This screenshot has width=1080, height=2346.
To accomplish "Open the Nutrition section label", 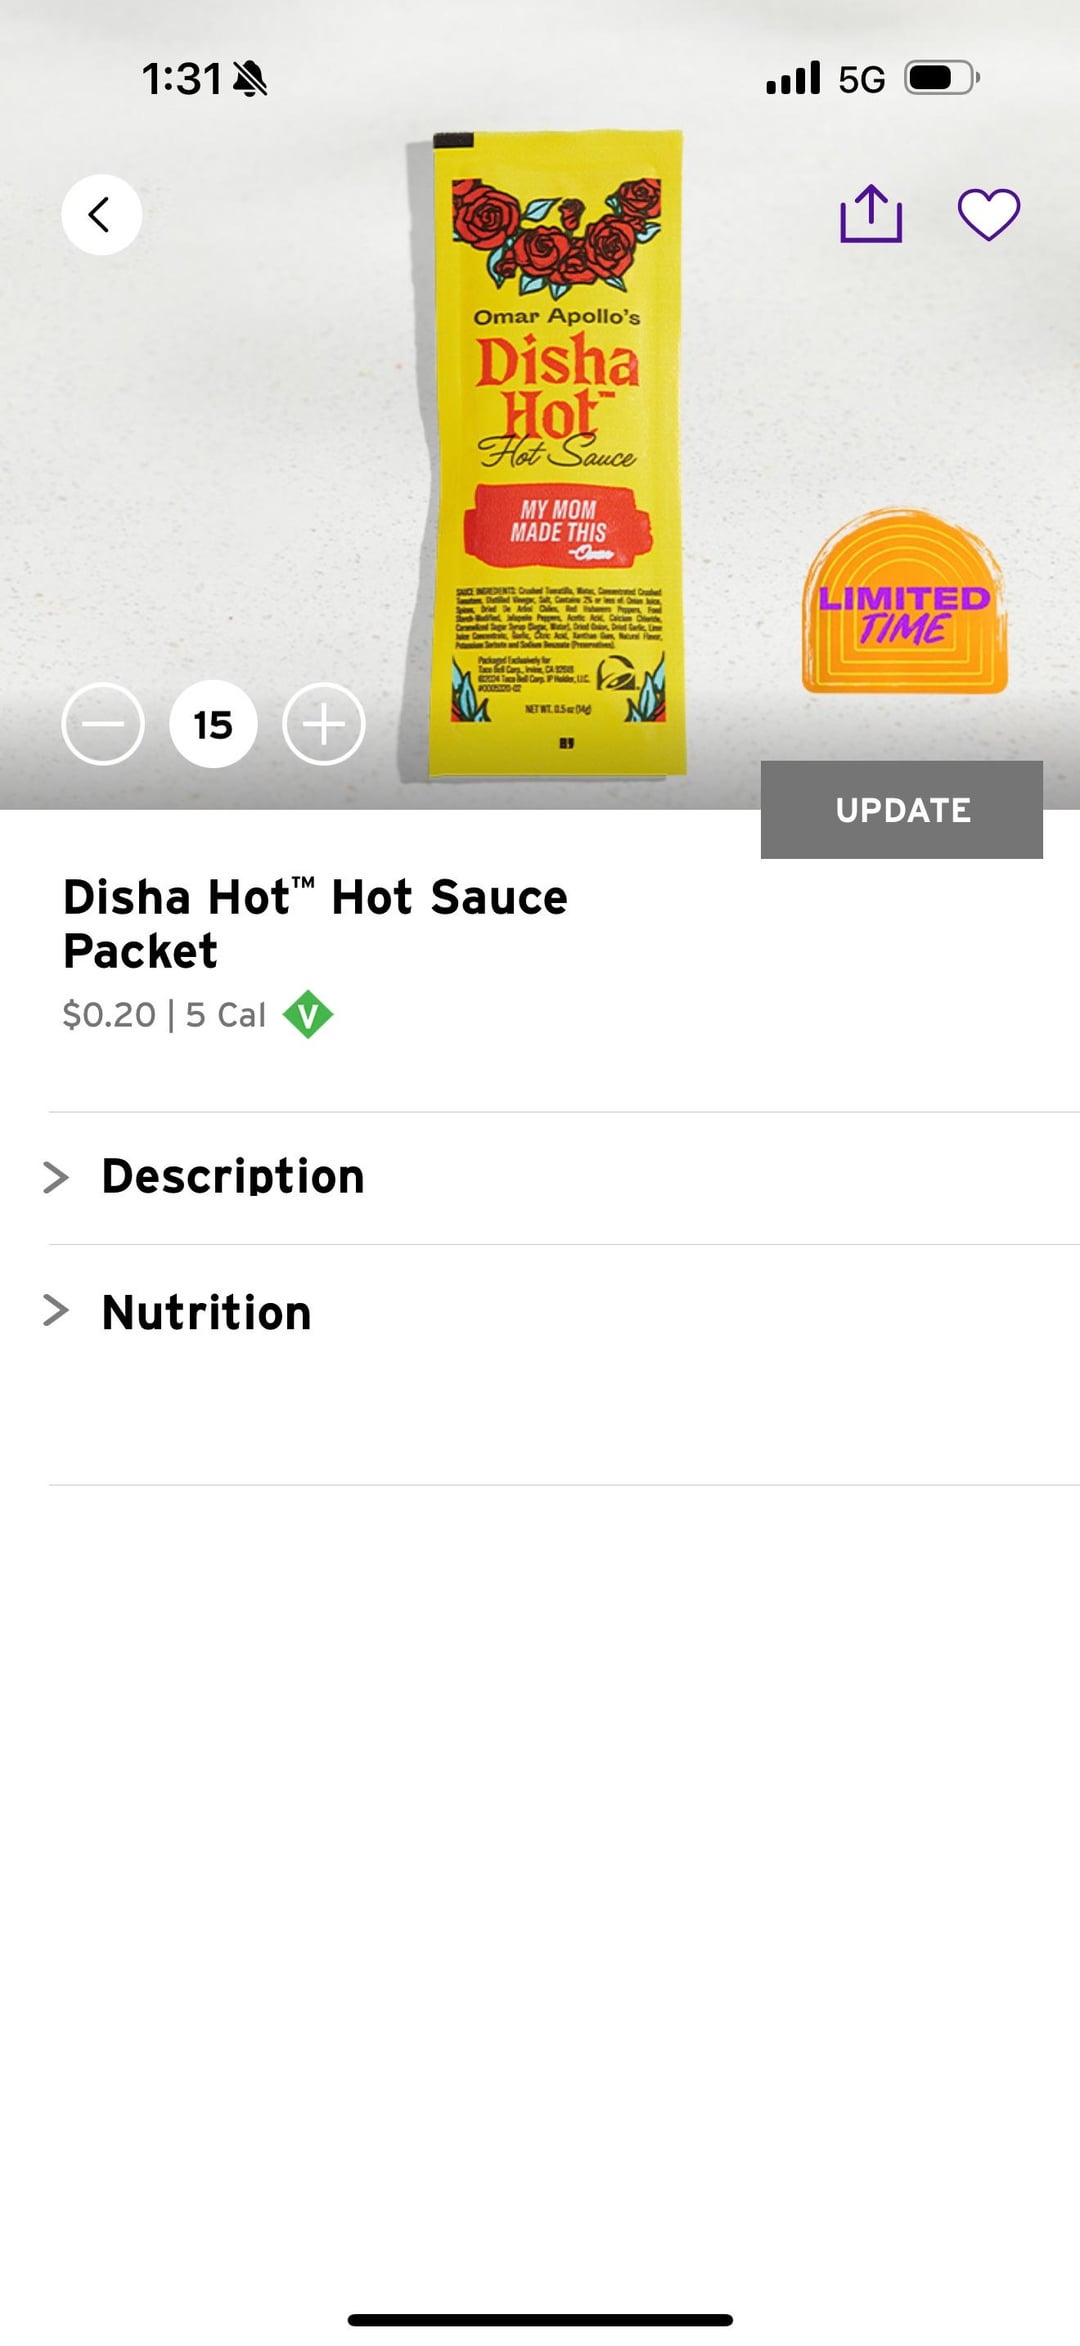I will pos(207,1312).
